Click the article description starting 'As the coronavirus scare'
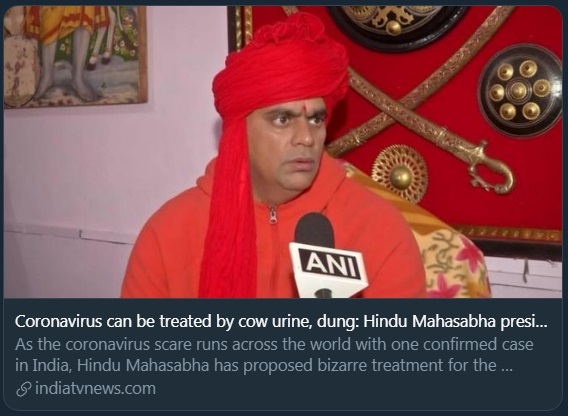Screen dimensions: 568x416 (274, 355)
